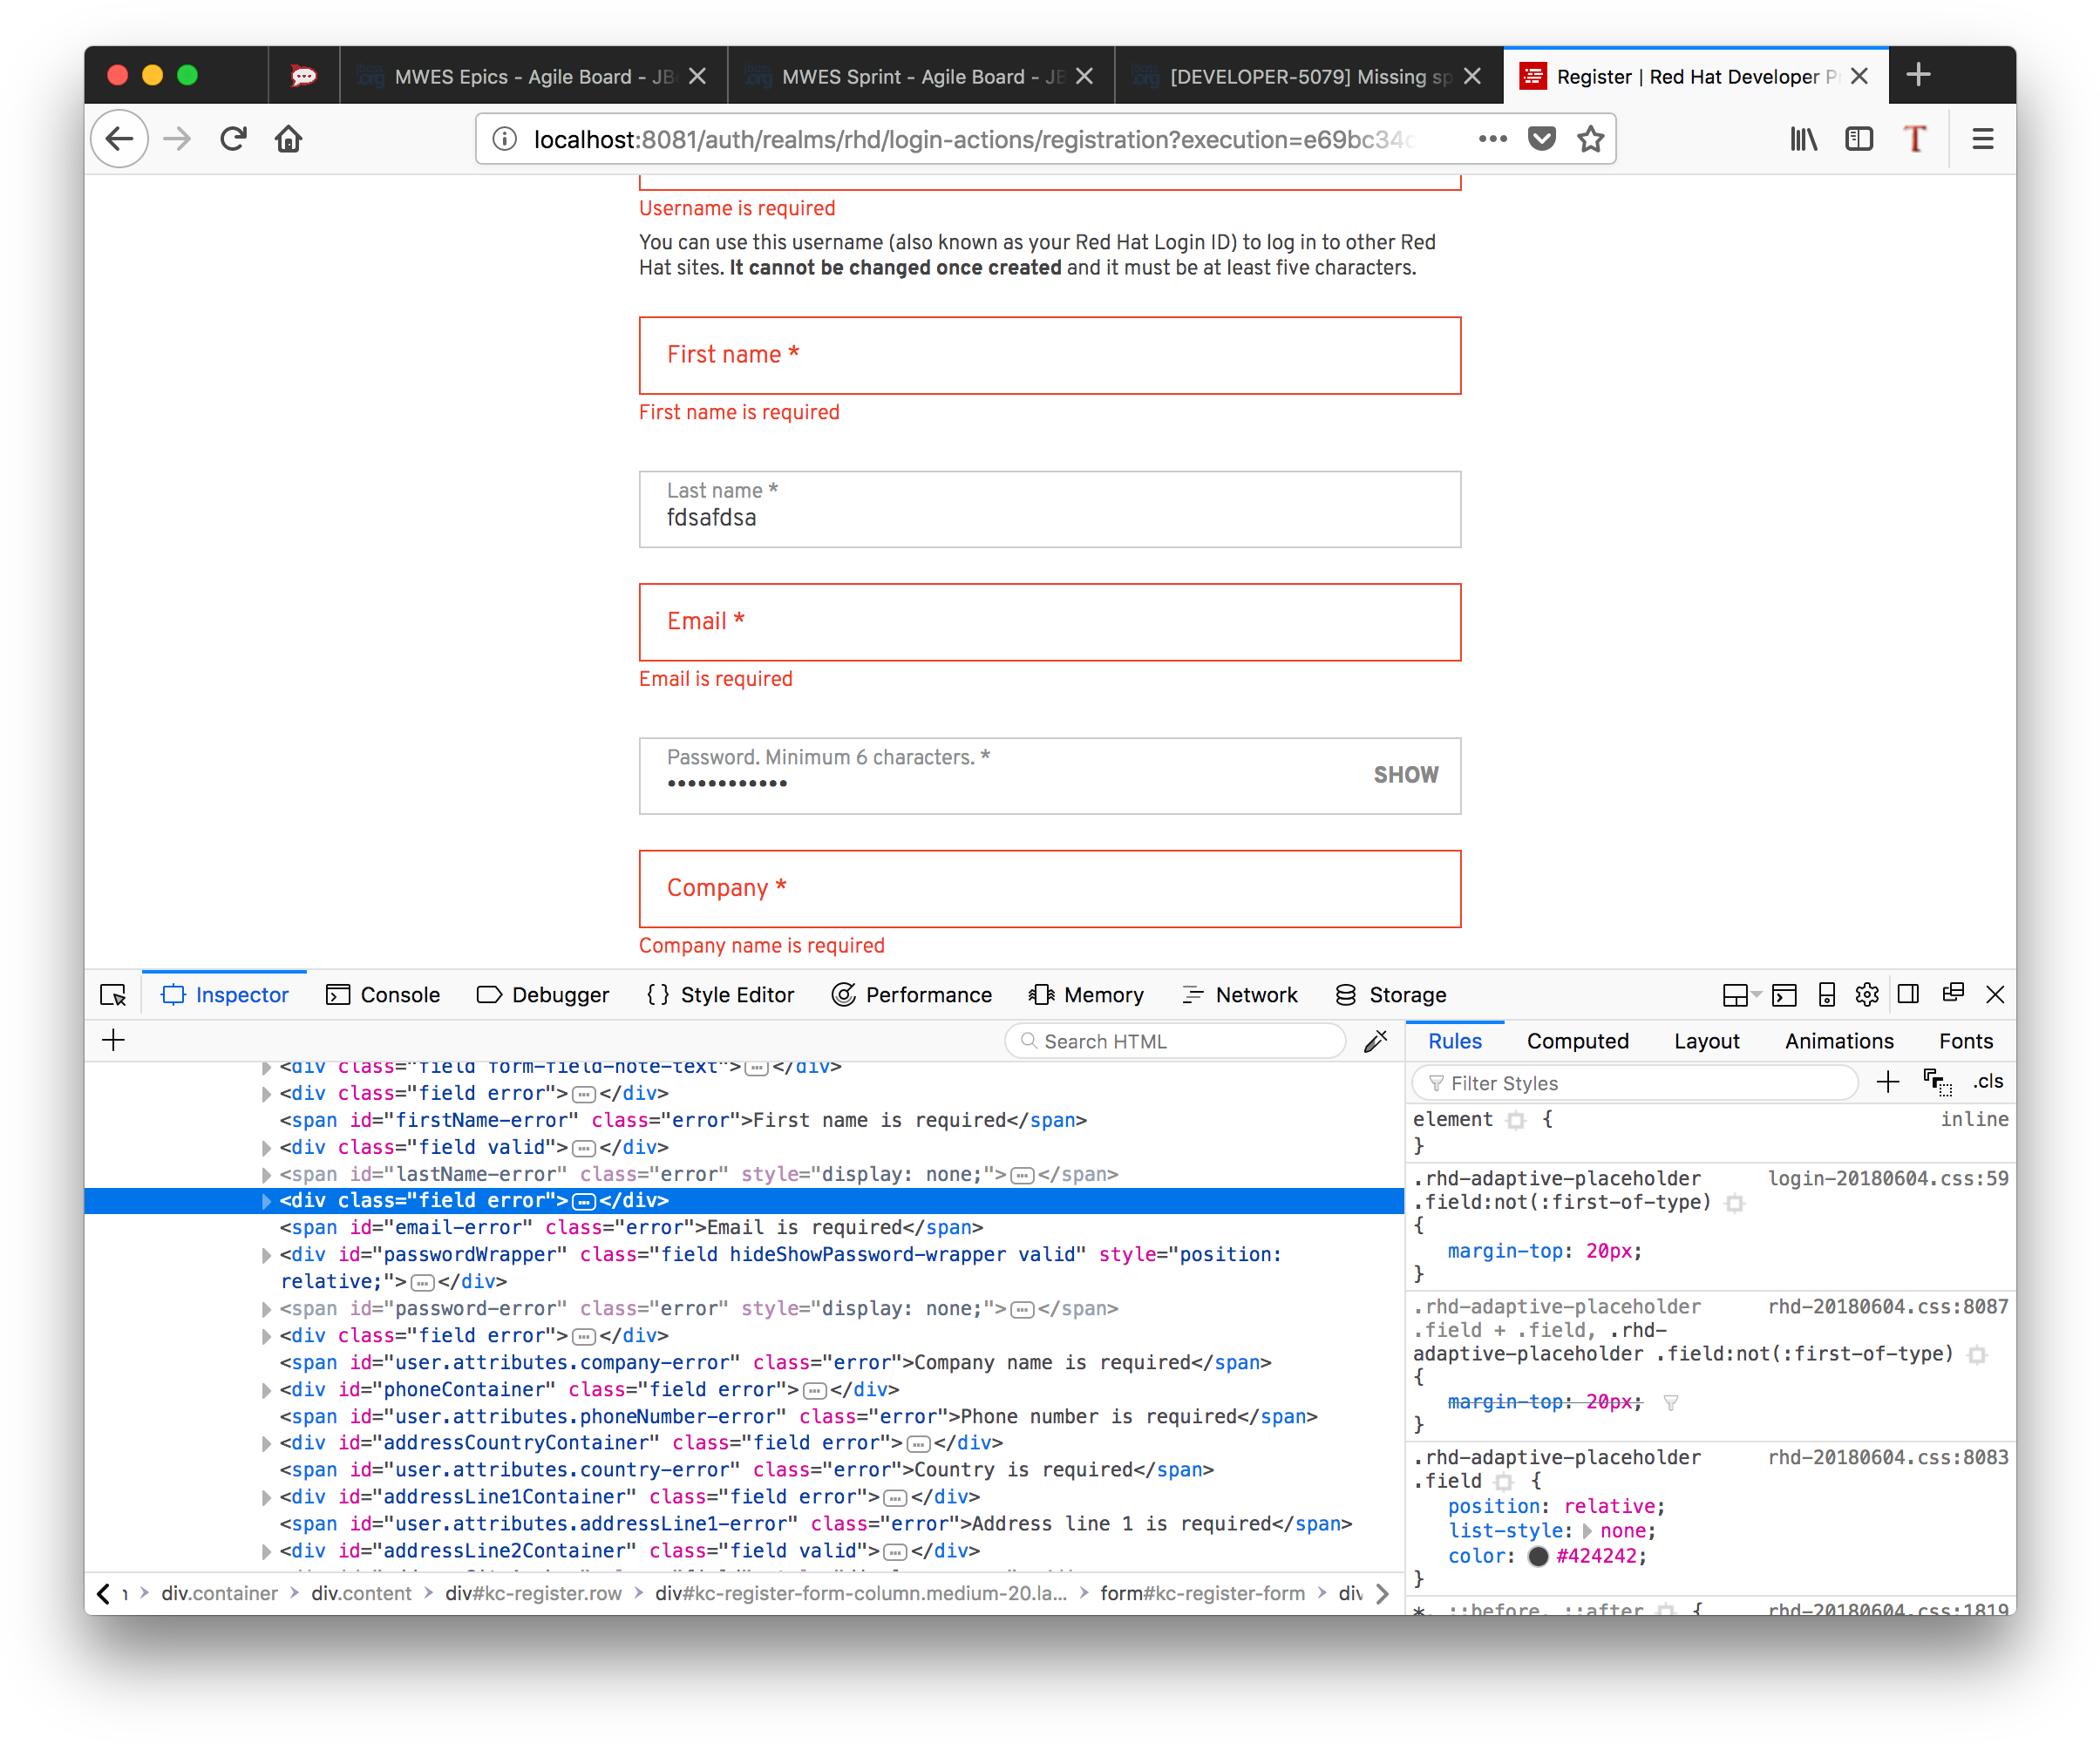Pick color from page with eyedropper
Screen dimensions: 2100x1744
pos(1376,1041)
